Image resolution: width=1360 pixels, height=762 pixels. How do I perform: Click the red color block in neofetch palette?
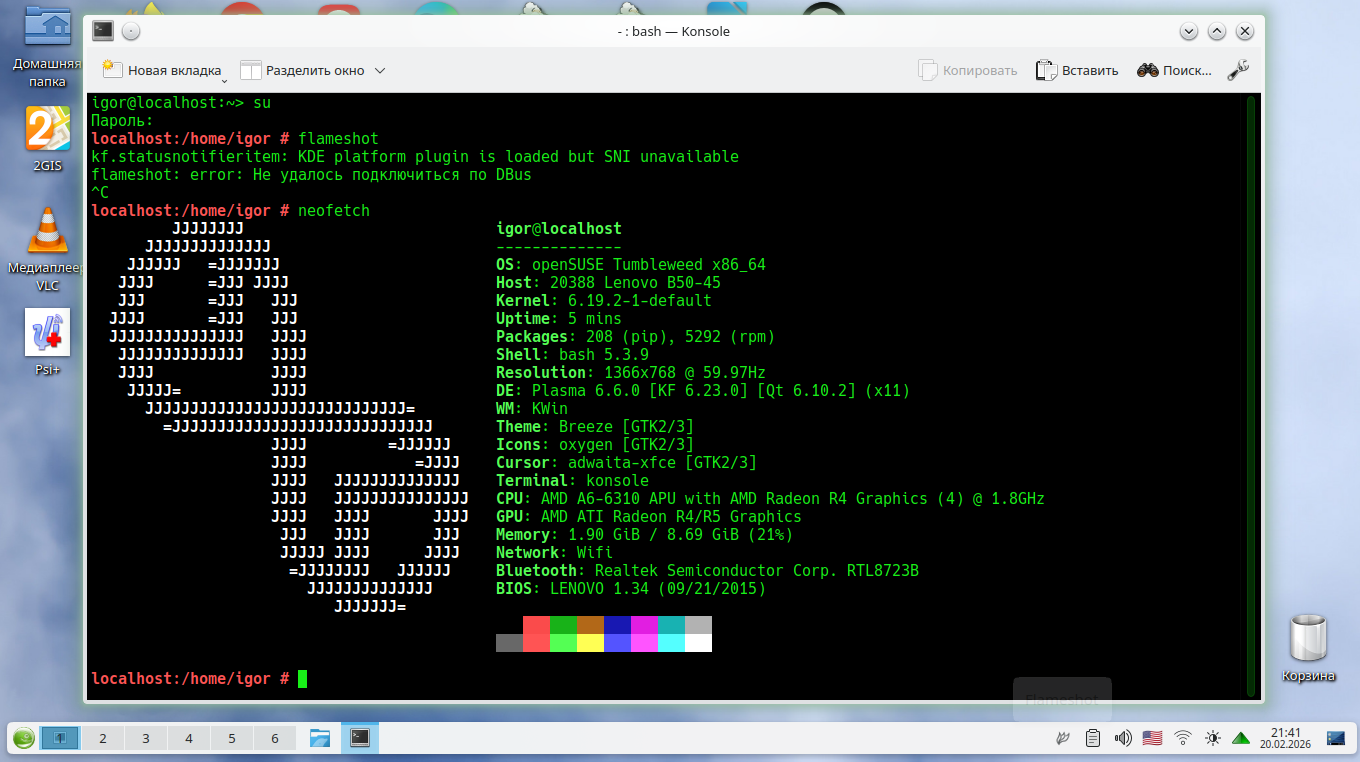pos(536,625)
